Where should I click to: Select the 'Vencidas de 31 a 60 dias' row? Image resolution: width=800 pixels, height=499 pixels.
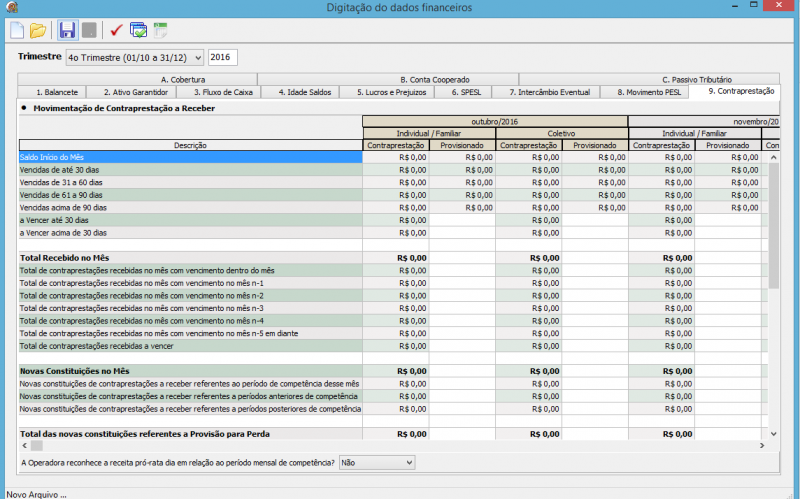(191, 182)
